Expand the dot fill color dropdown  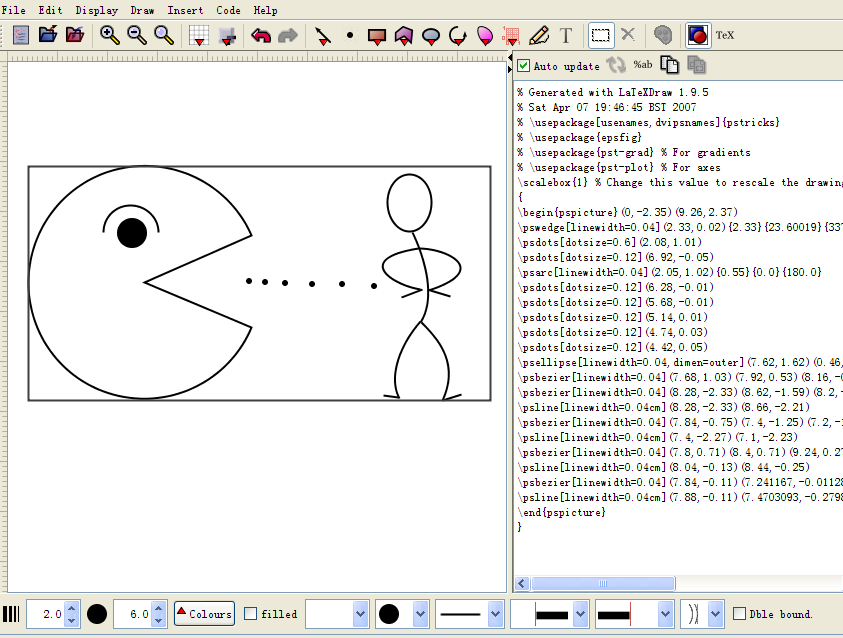point(420,614)
